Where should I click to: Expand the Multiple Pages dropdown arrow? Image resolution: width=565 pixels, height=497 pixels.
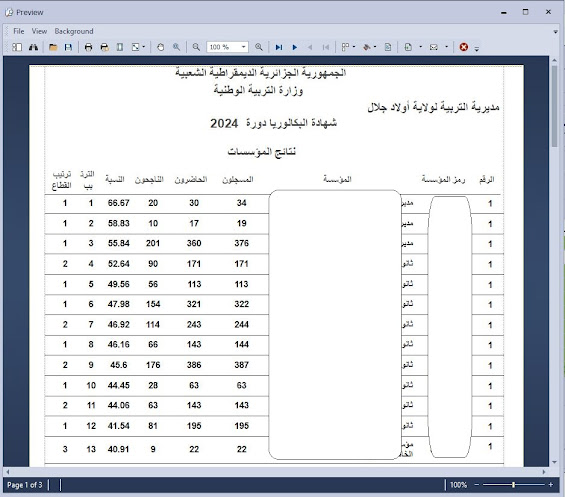pyautogui.click(x=354, y=47)
